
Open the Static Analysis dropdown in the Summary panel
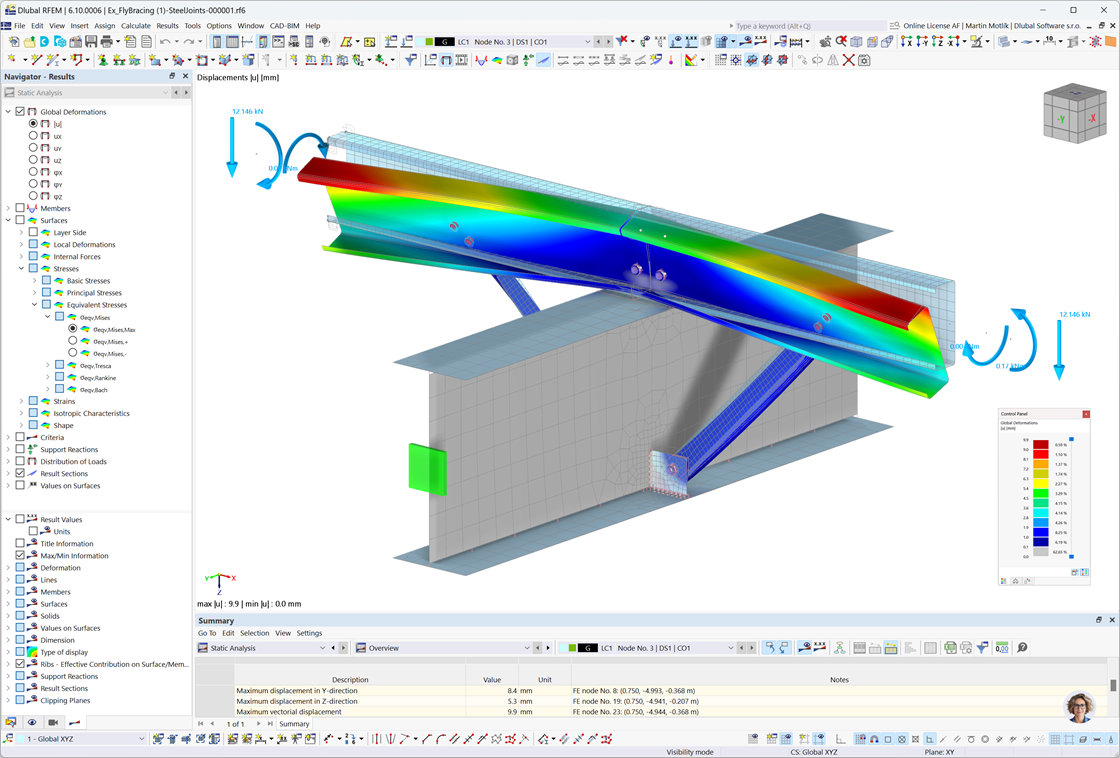click(x=322, y=648)
